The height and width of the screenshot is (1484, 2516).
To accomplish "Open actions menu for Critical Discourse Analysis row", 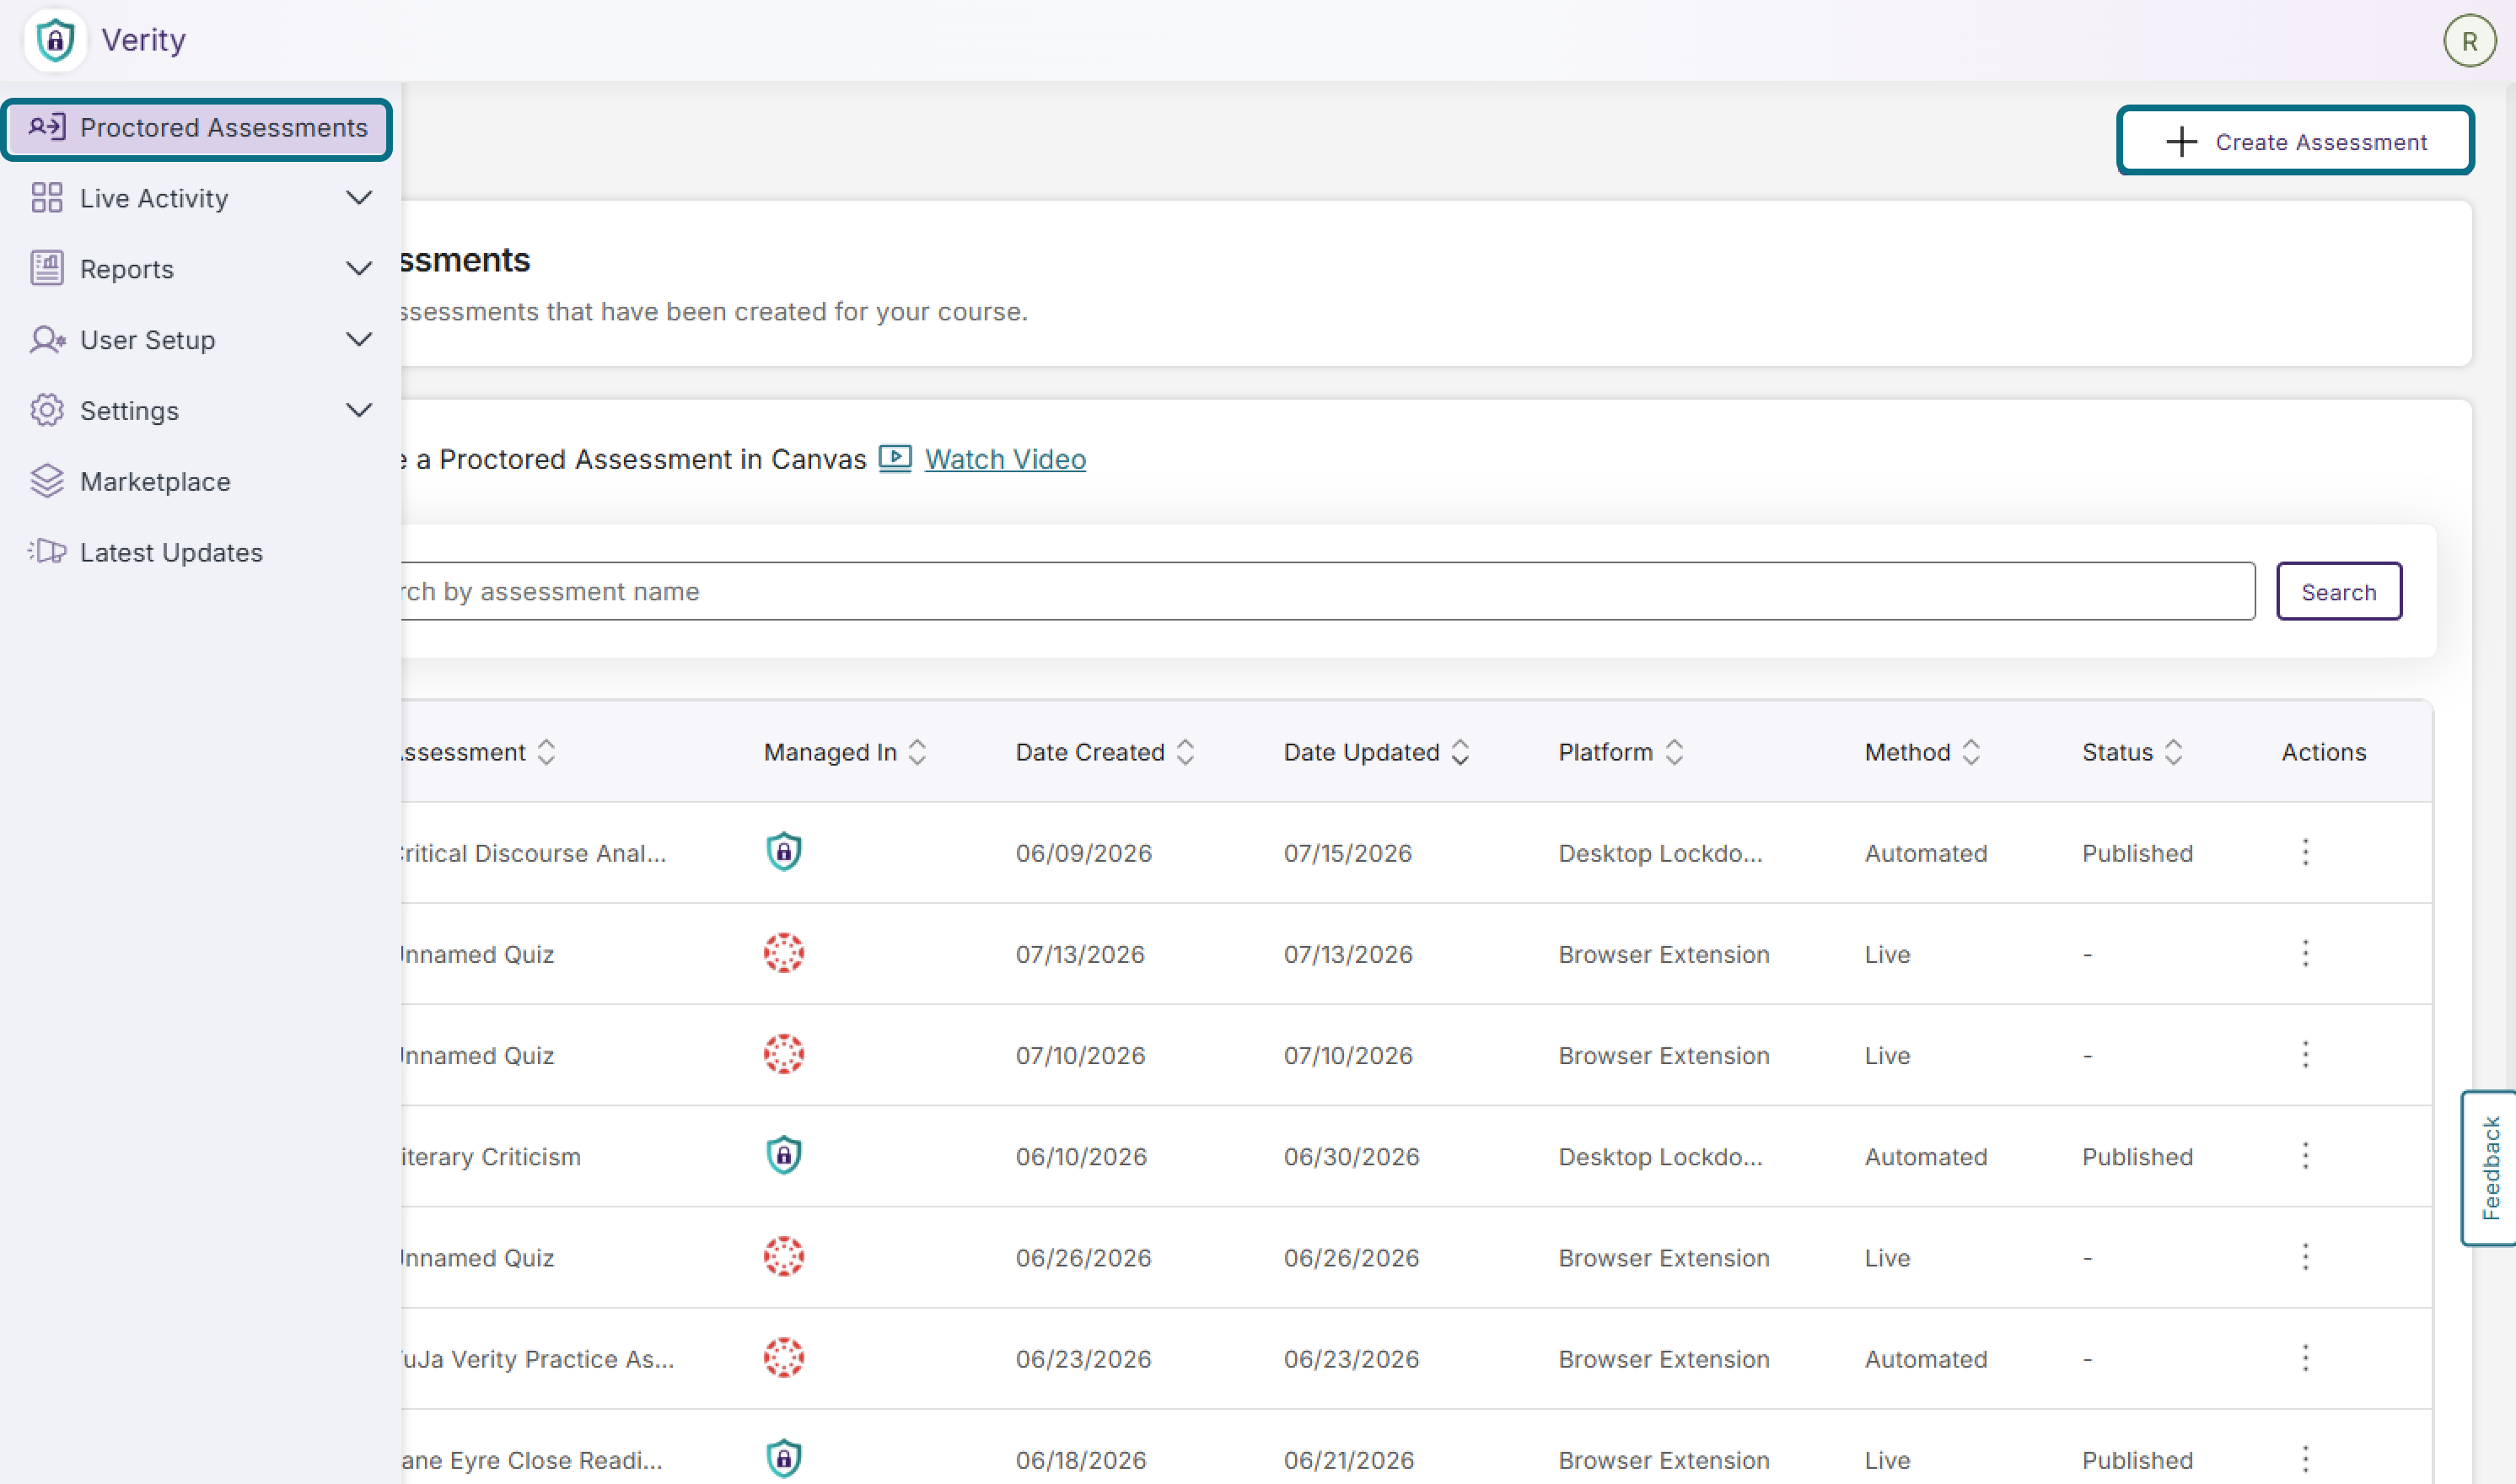I will (2305, 852).
